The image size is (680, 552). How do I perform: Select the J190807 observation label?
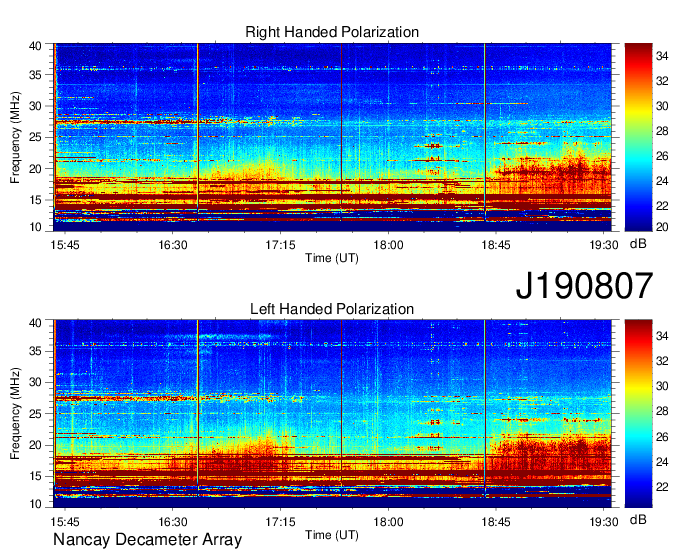pos(584,285)
